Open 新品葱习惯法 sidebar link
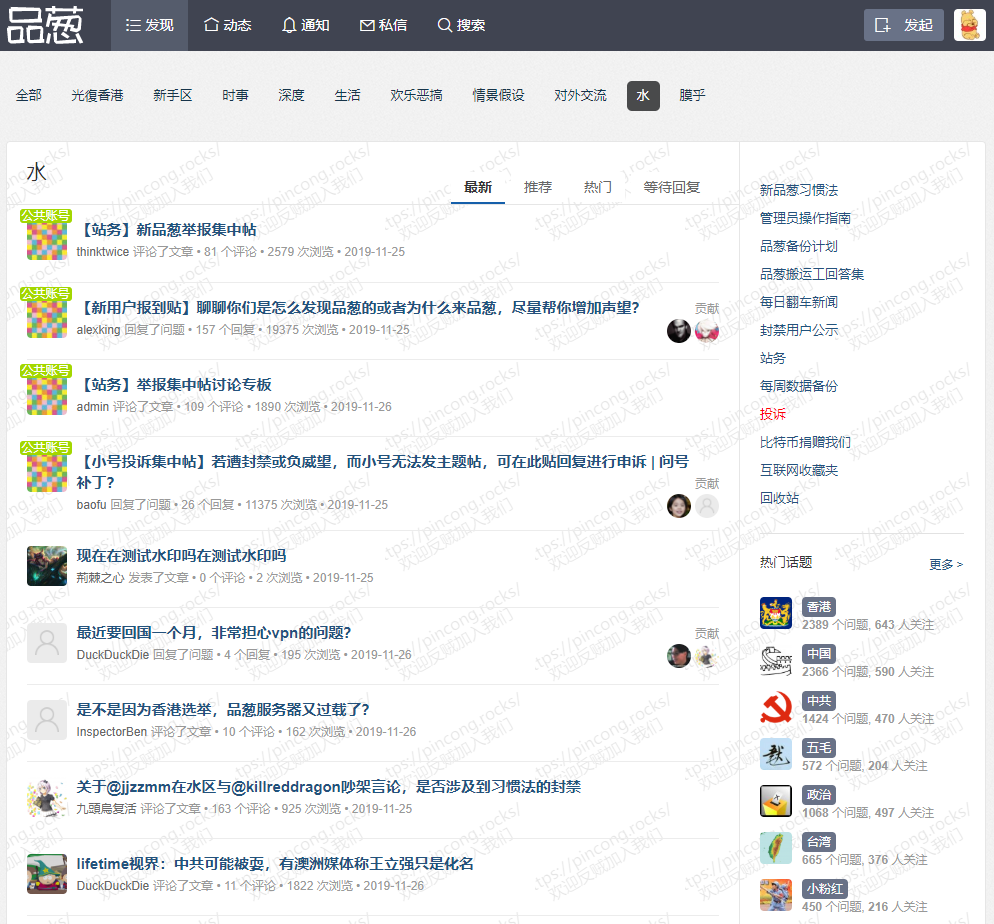The width and height of the screenshot is (994, 924). tap(799, 190)
